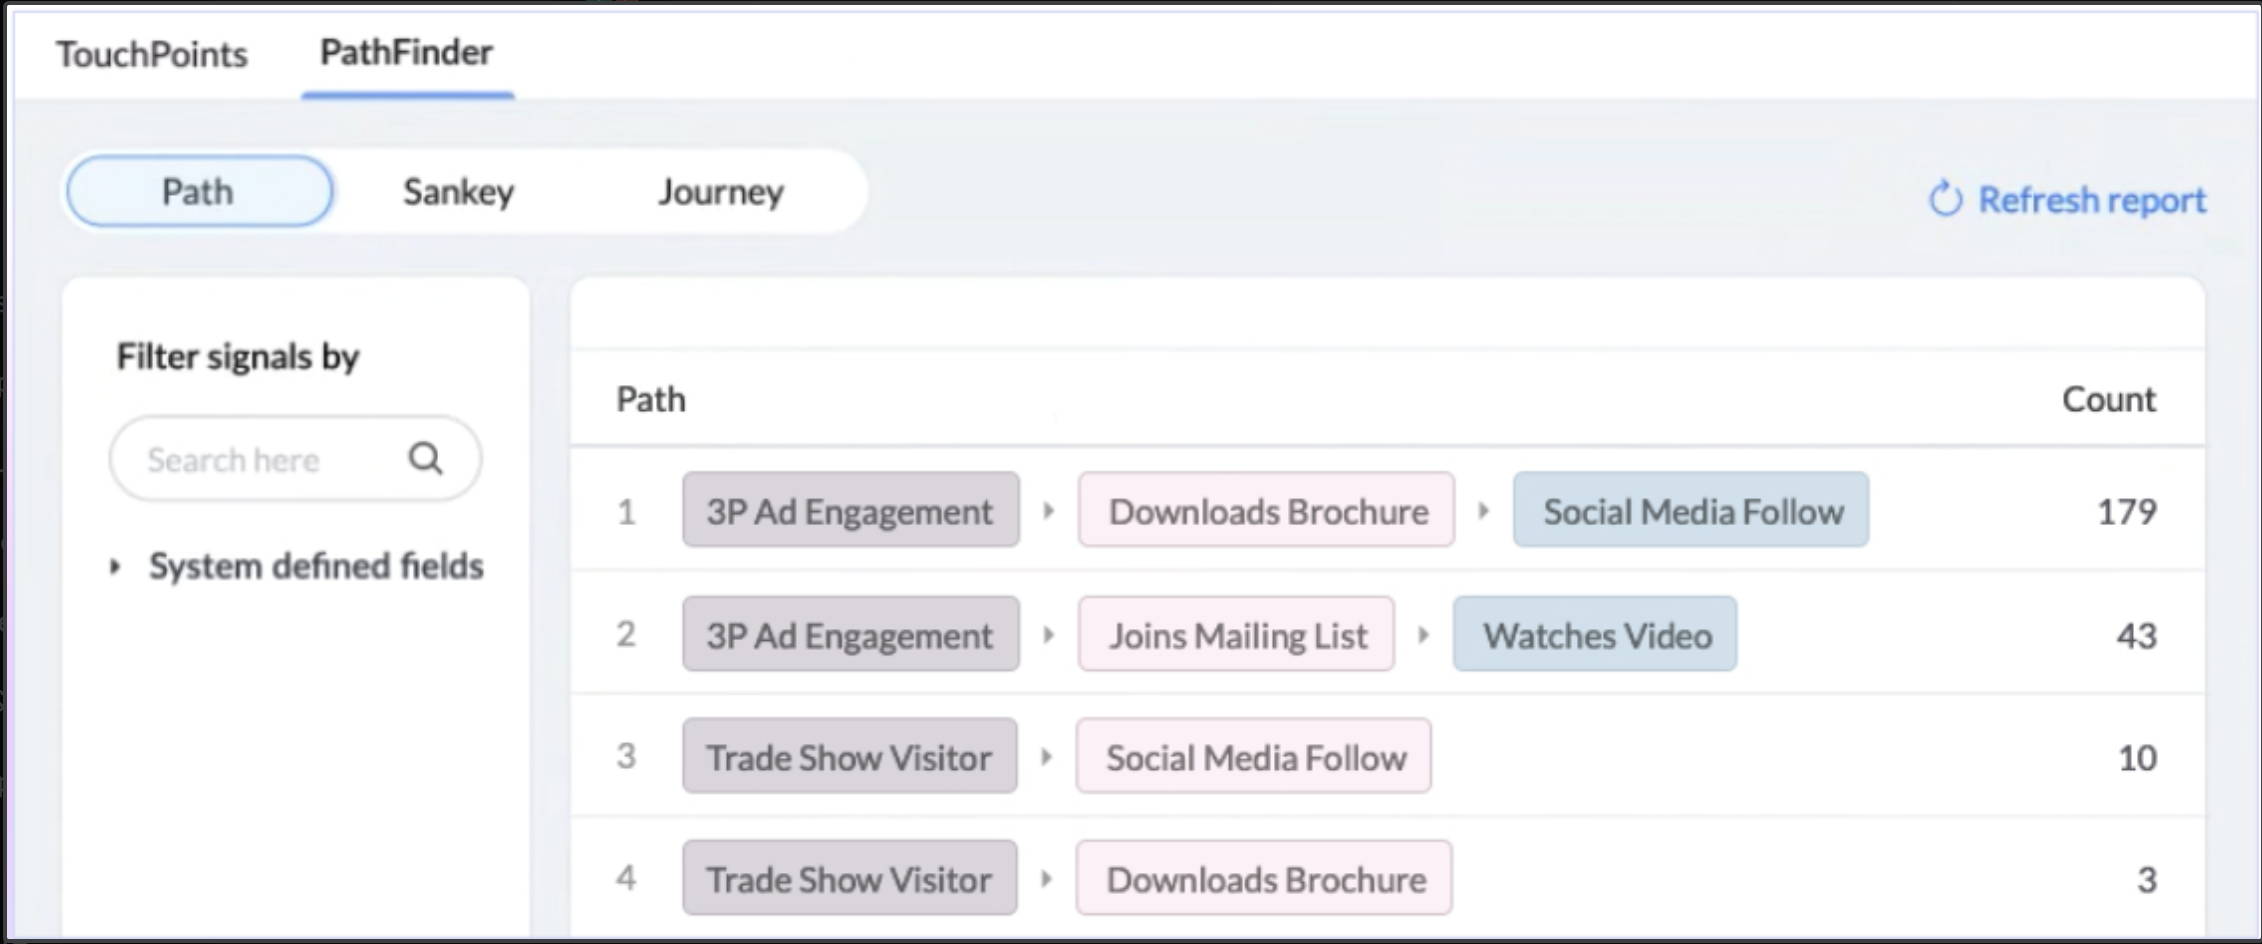Image resolution: width=2262 pixels, height=944 pixels.
Task: Click arrow after Trade Show Visitor in row 3
Action: [x=1046, y=757]
